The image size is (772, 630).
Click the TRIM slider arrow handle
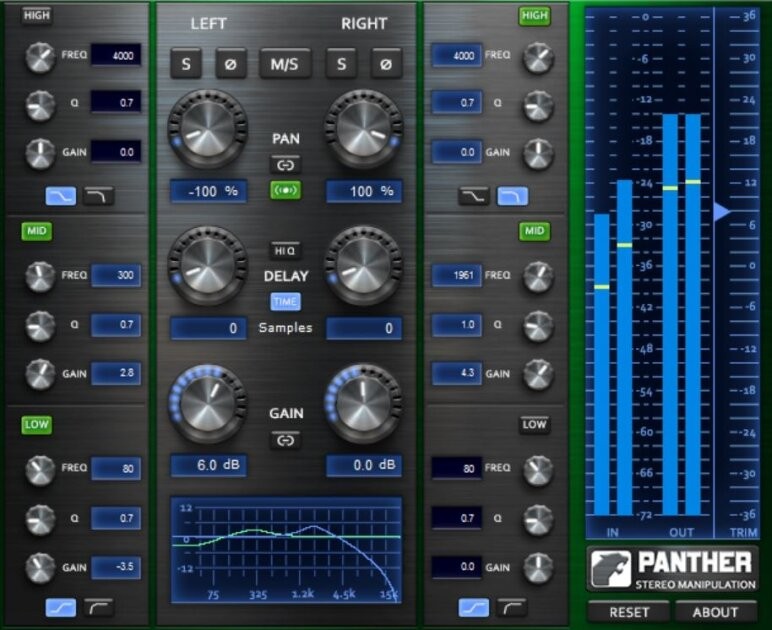tap(722, 212)
